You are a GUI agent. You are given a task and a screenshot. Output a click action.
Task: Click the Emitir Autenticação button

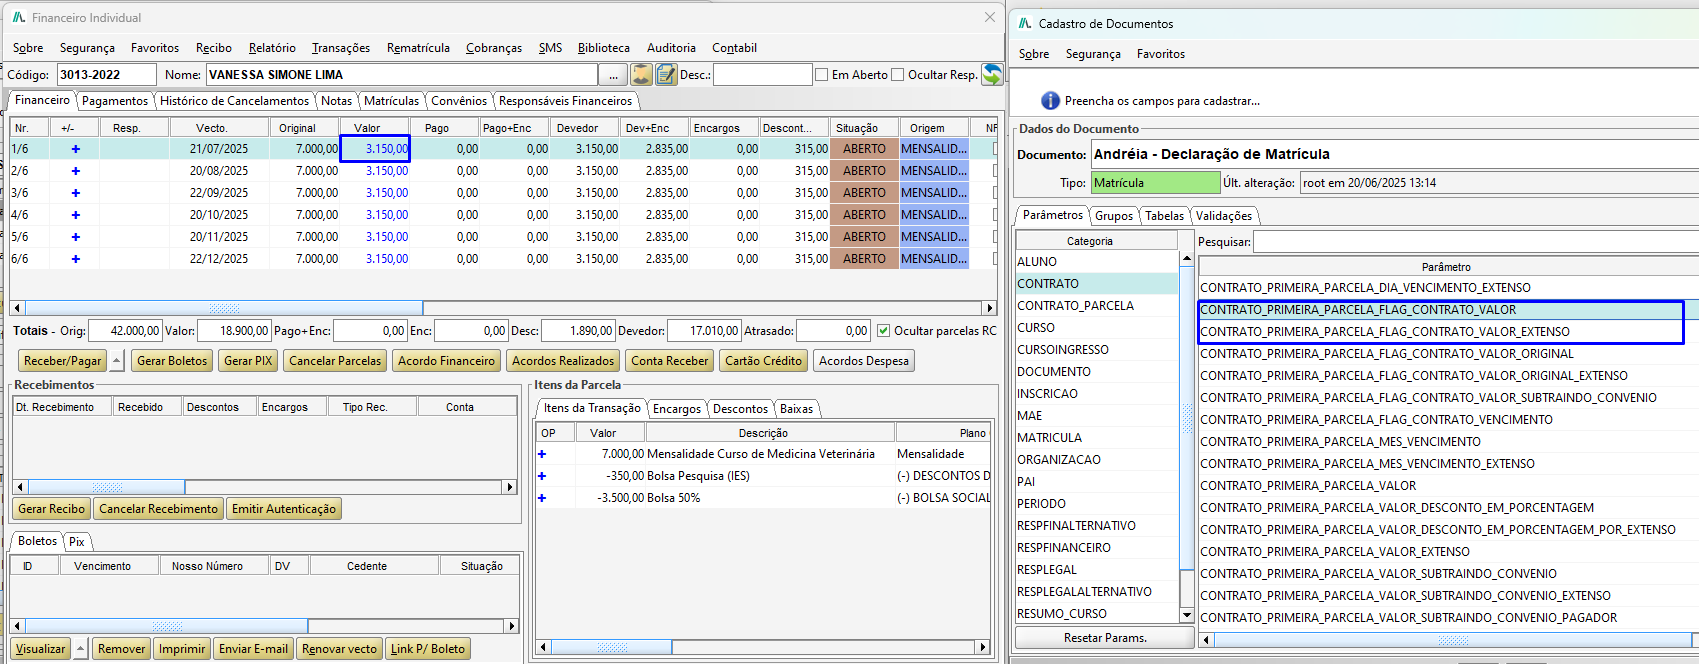284,509
